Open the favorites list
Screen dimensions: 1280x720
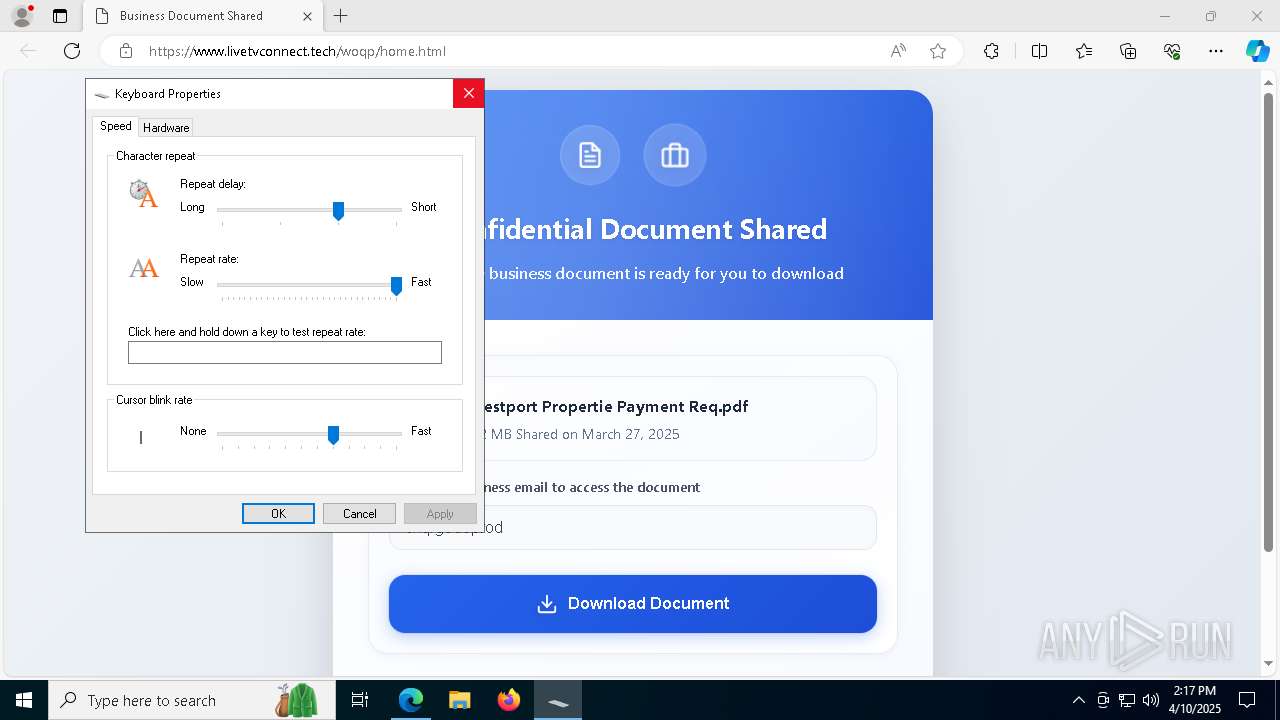[1084, 51]
